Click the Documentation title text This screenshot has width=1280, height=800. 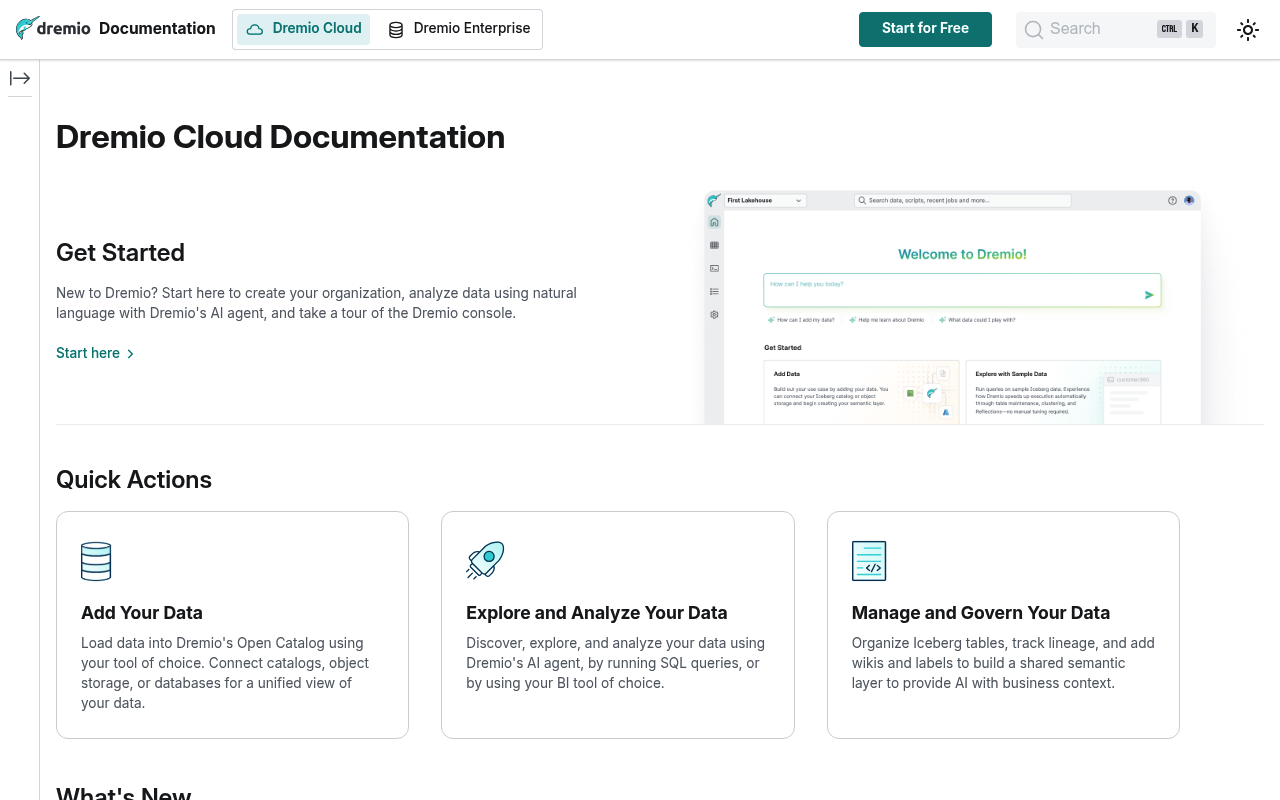(x=157, y=28)
